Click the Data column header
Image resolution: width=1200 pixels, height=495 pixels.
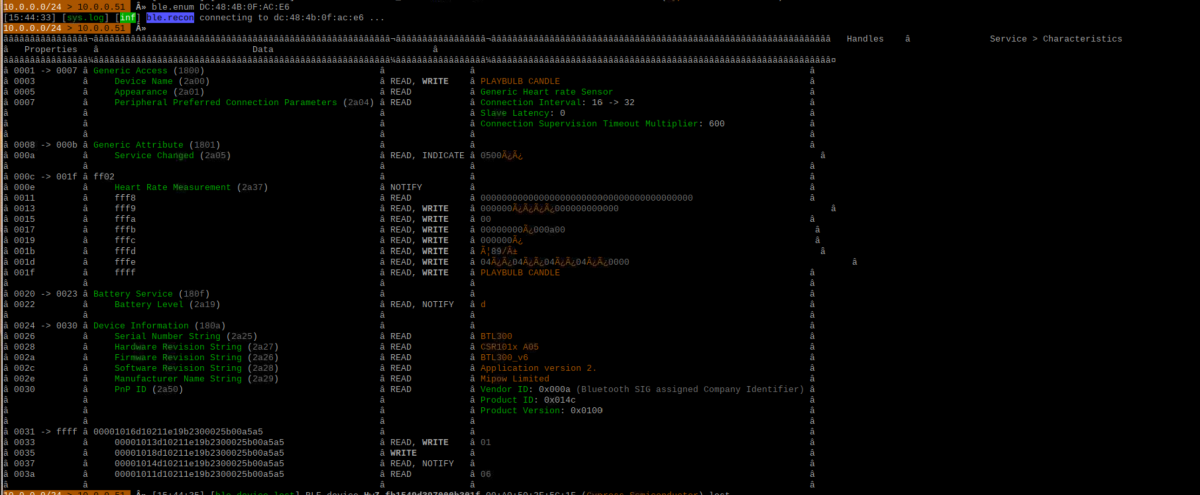[263, 49]
